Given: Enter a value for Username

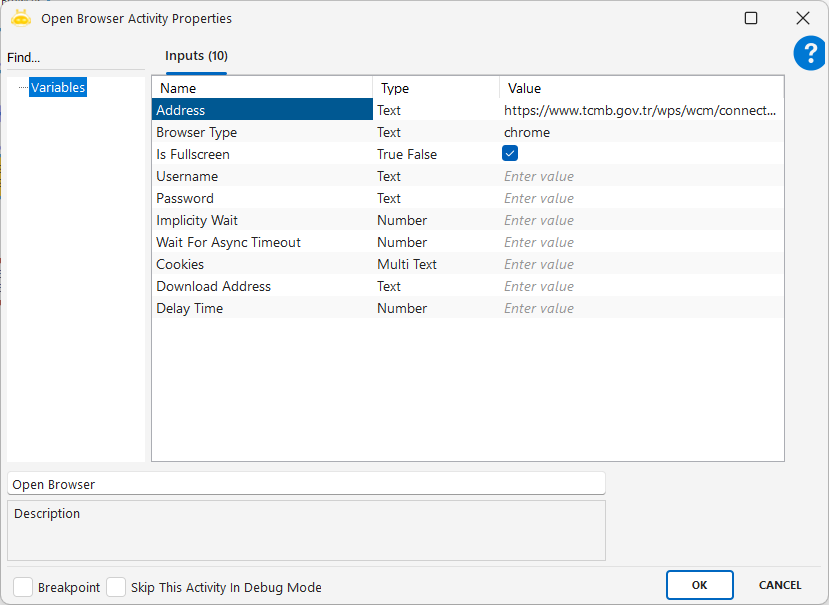Looking at the screenshot, I should click(640, 176).
